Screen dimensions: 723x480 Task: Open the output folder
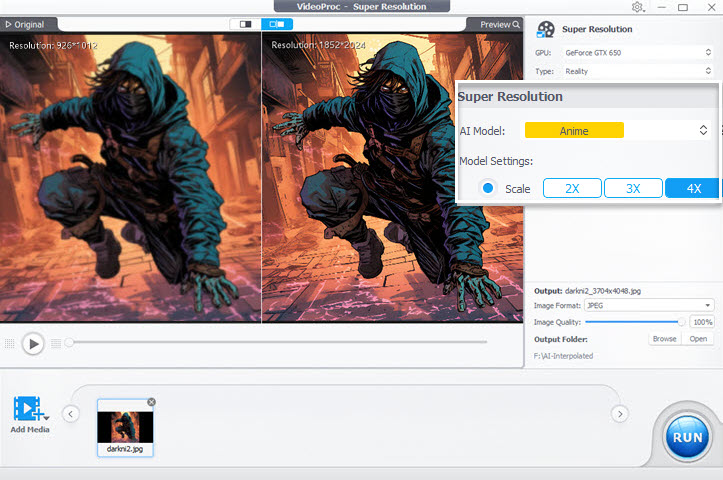click(x=698, y=339)
